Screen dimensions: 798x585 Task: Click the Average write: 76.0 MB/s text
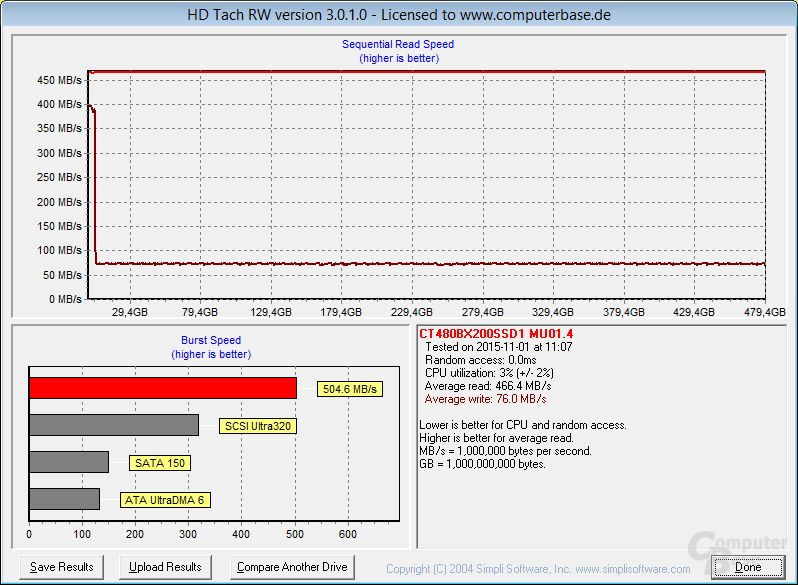pyautogui.click(x=485, y=399)
